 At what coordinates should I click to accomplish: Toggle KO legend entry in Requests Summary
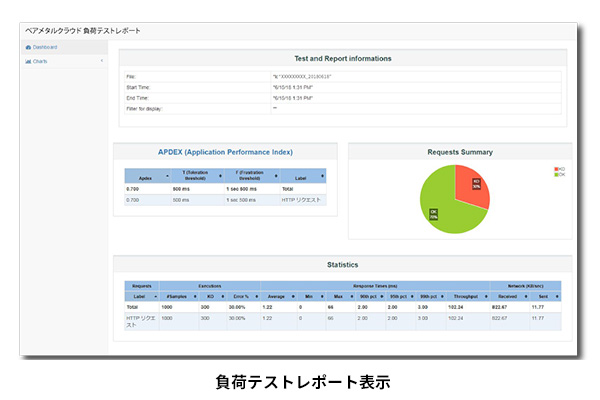click(560, 169)
